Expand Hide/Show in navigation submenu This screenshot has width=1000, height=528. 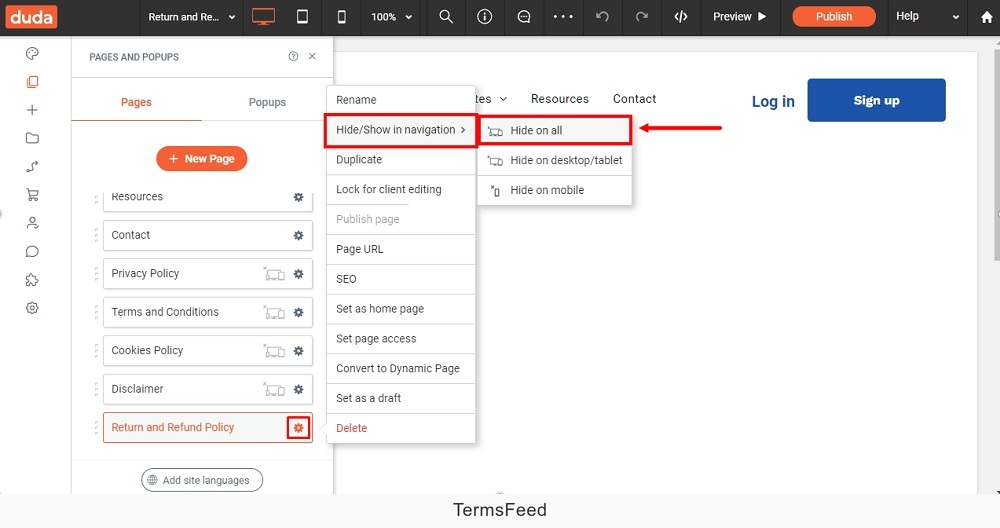pos(401,129)
